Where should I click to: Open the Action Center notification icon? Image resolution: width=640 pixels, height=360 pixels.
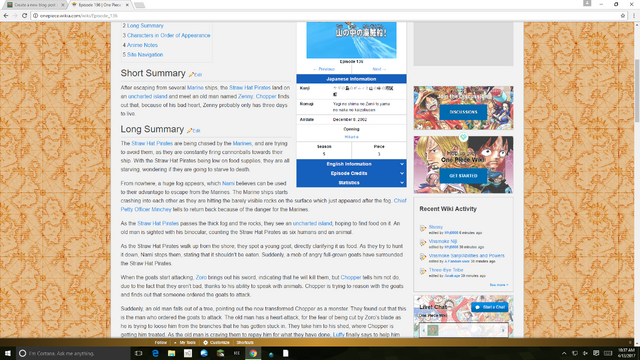click(x=596, y=353)
